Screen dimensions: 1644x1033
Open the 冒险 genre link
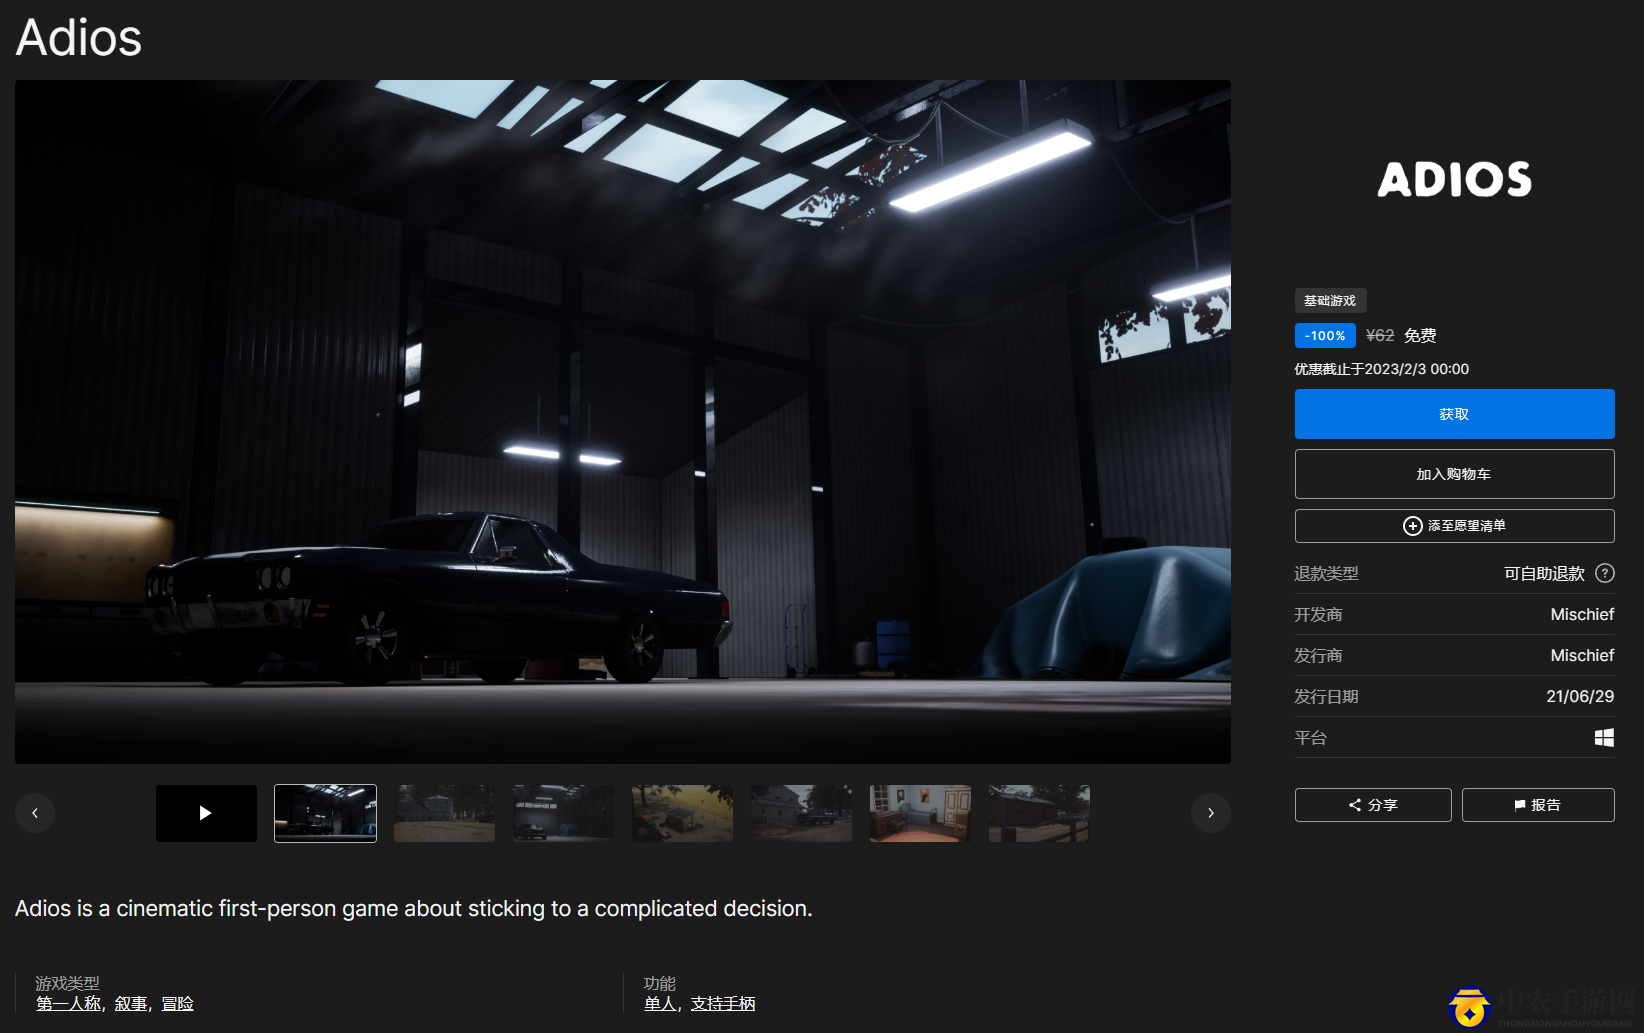pos(178,1004)
